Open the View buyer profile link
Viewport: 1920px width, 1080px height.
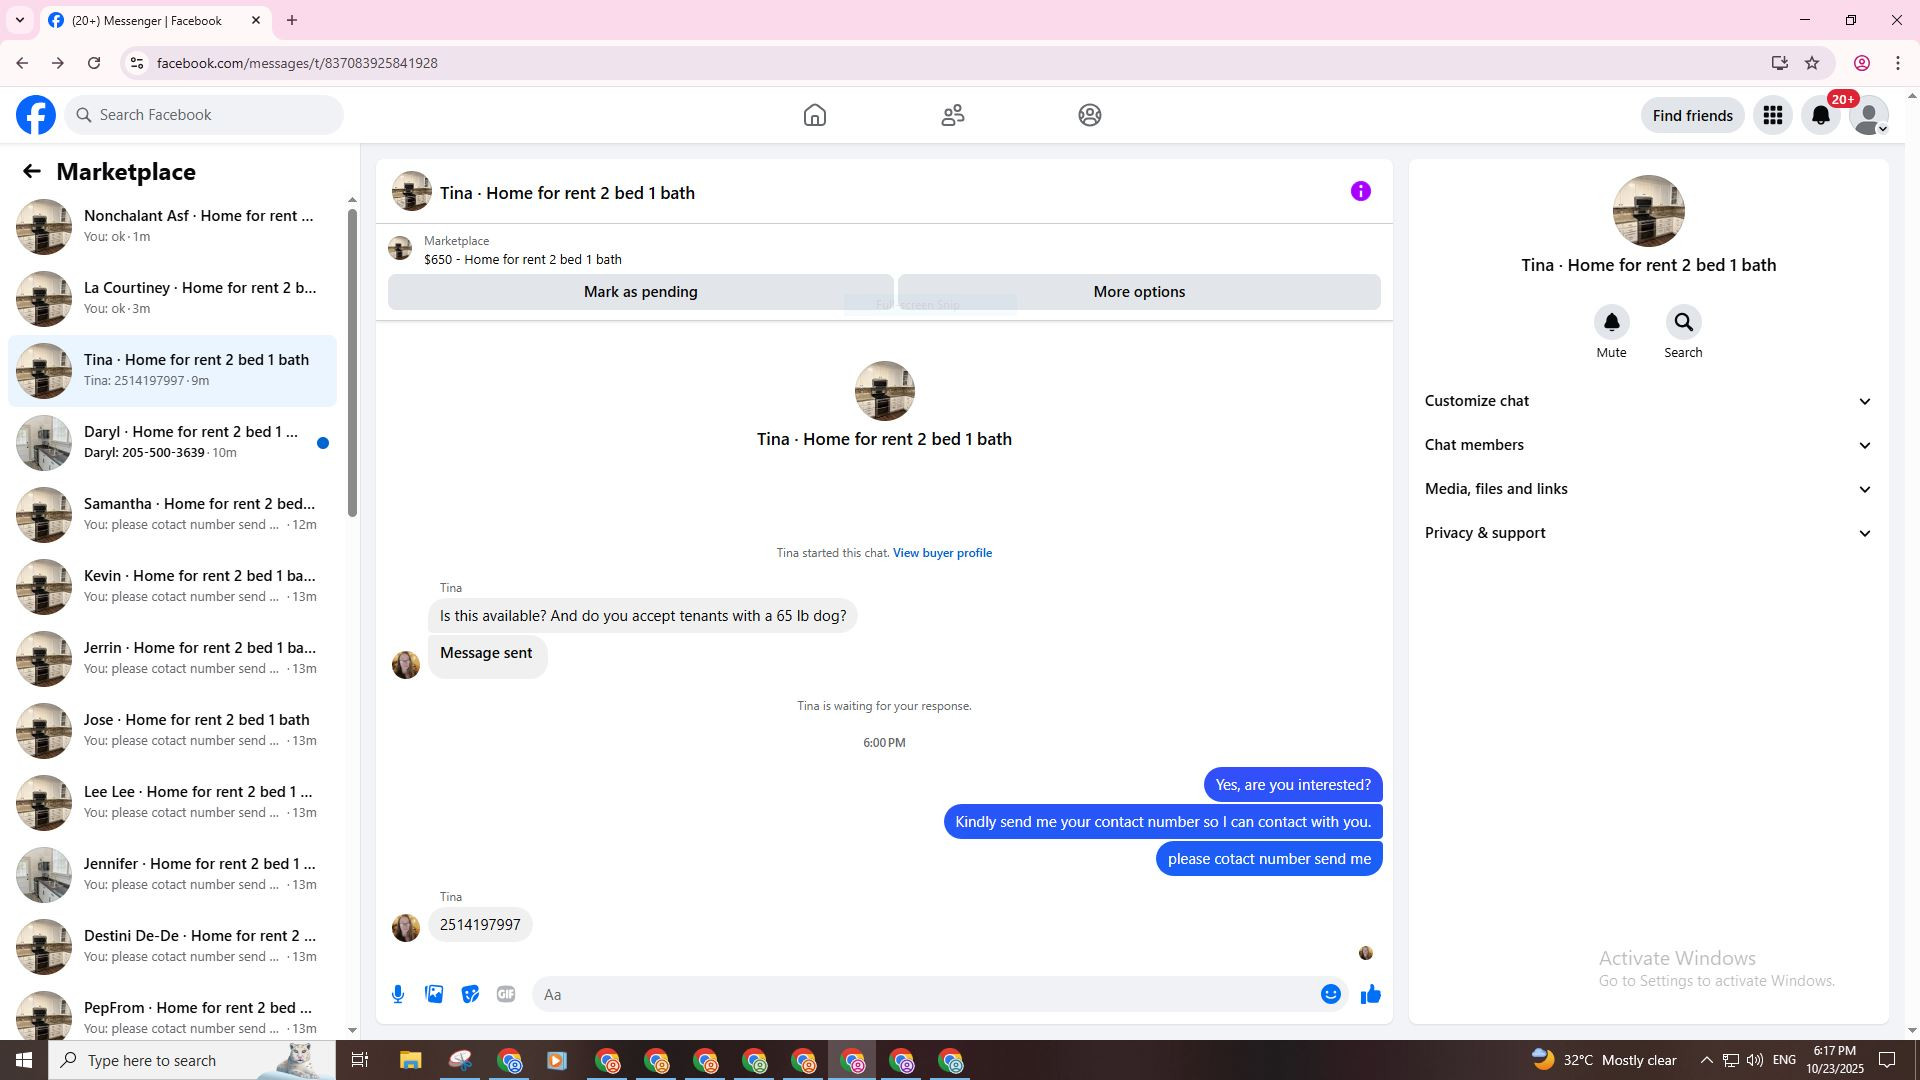pos(942,553)
